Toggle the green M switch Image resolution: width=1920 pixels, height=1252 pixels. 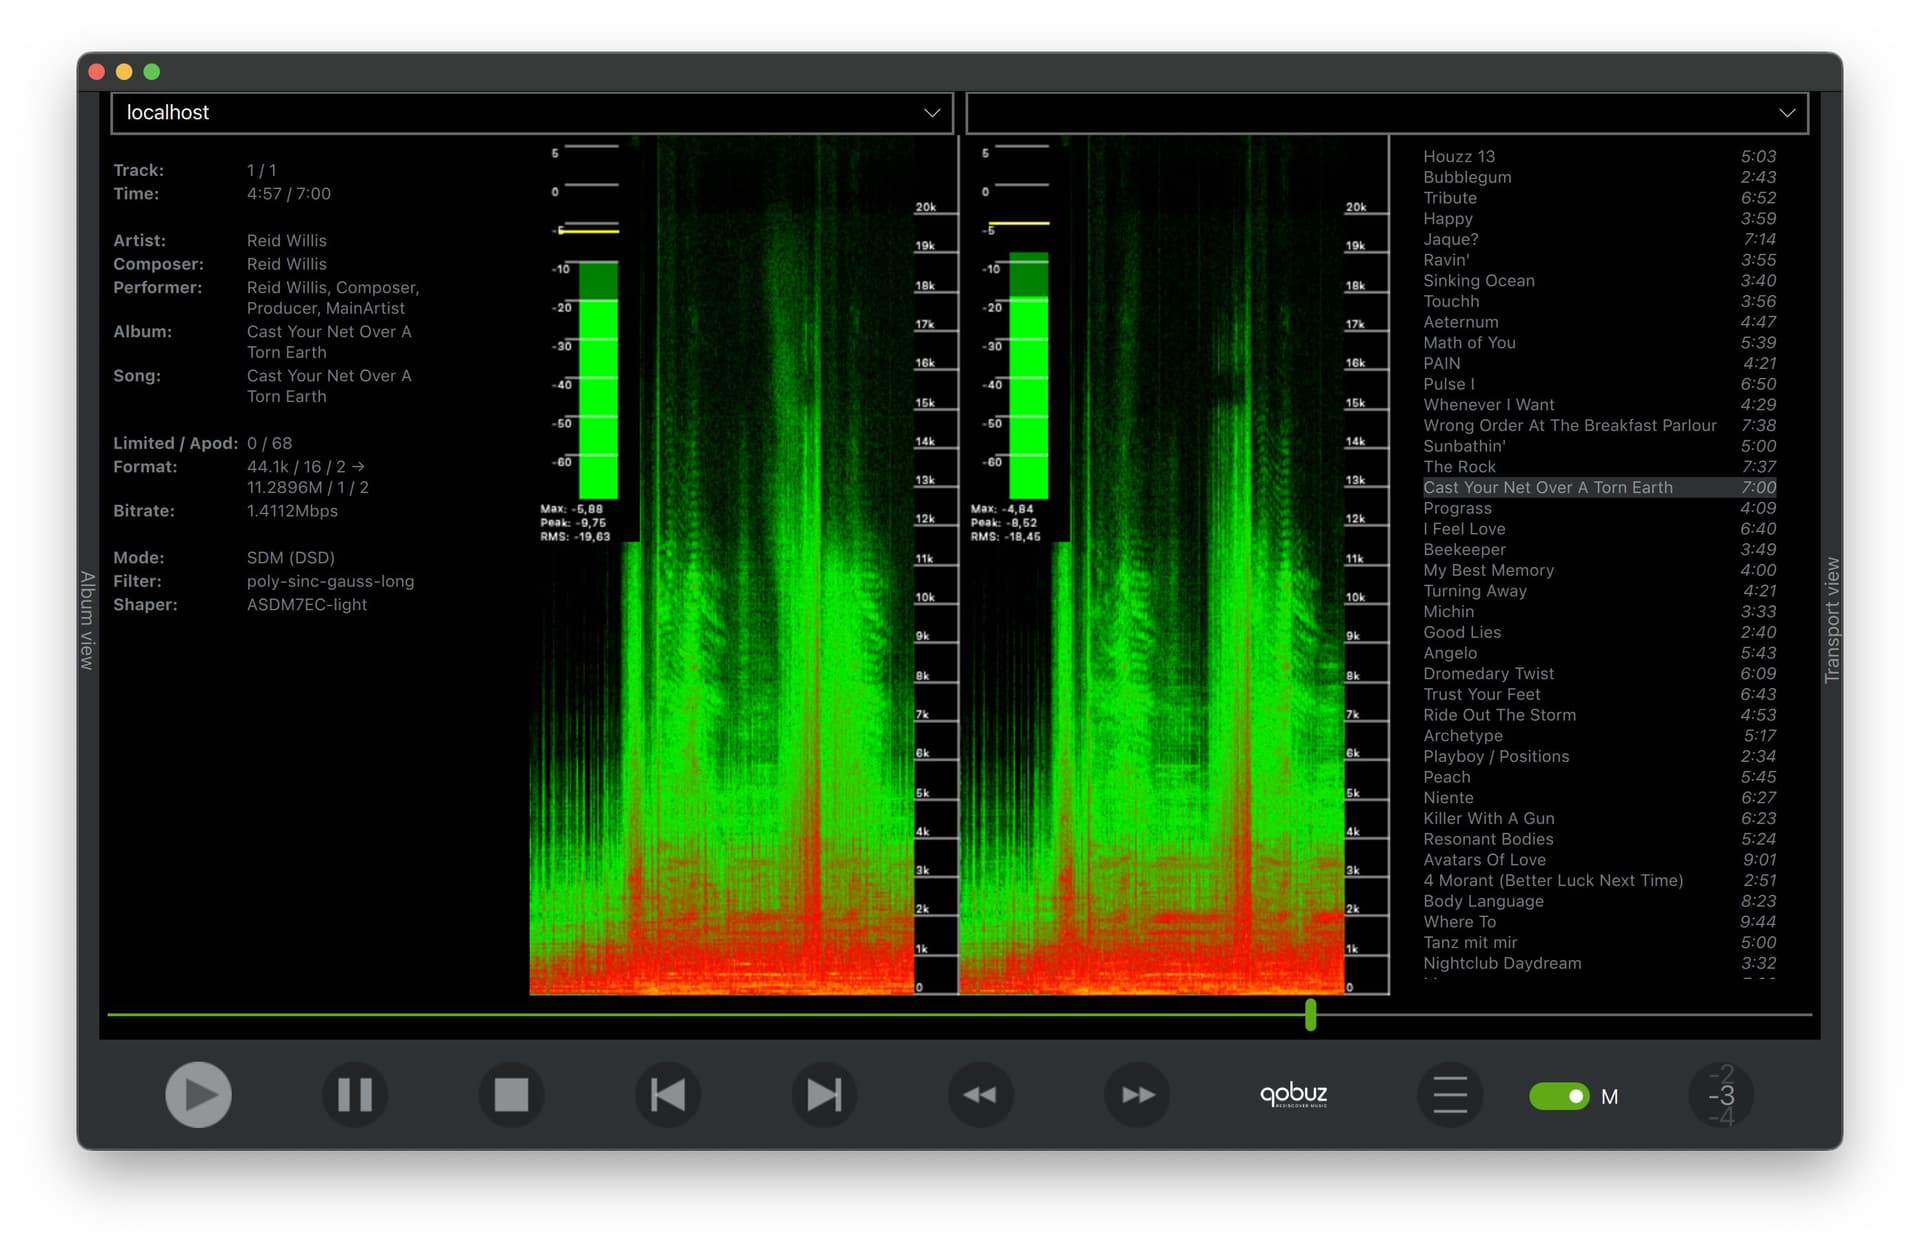coord(1559,1096)
